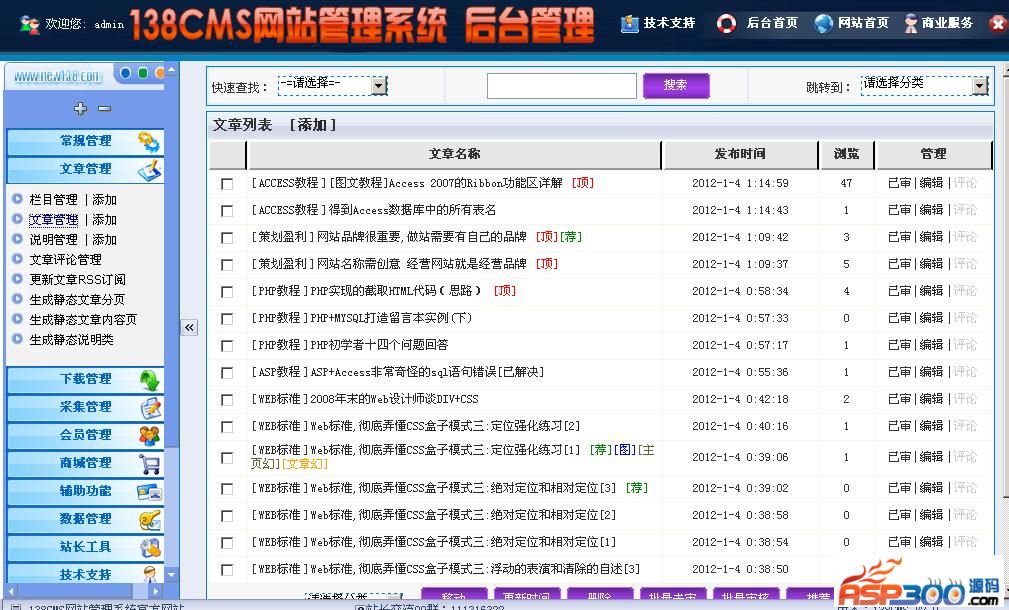
Task: Expand all menus with plus icon
Action: point(80,108)
